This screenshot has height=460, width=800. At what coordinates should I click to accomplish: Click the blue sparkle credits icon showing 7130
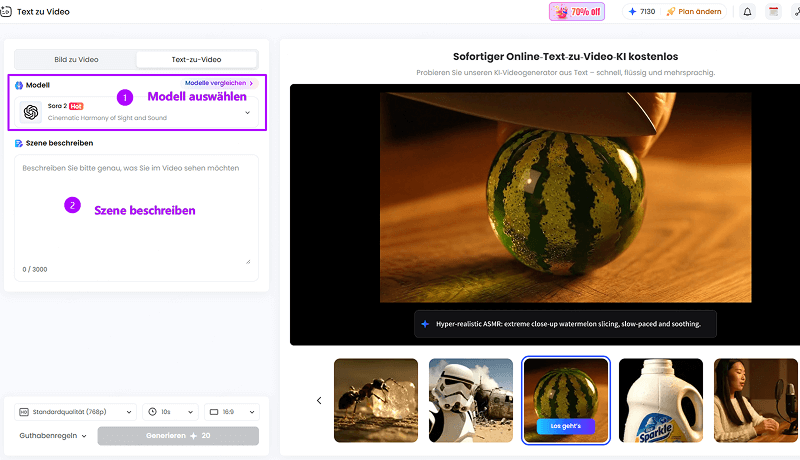pos(635,12)
